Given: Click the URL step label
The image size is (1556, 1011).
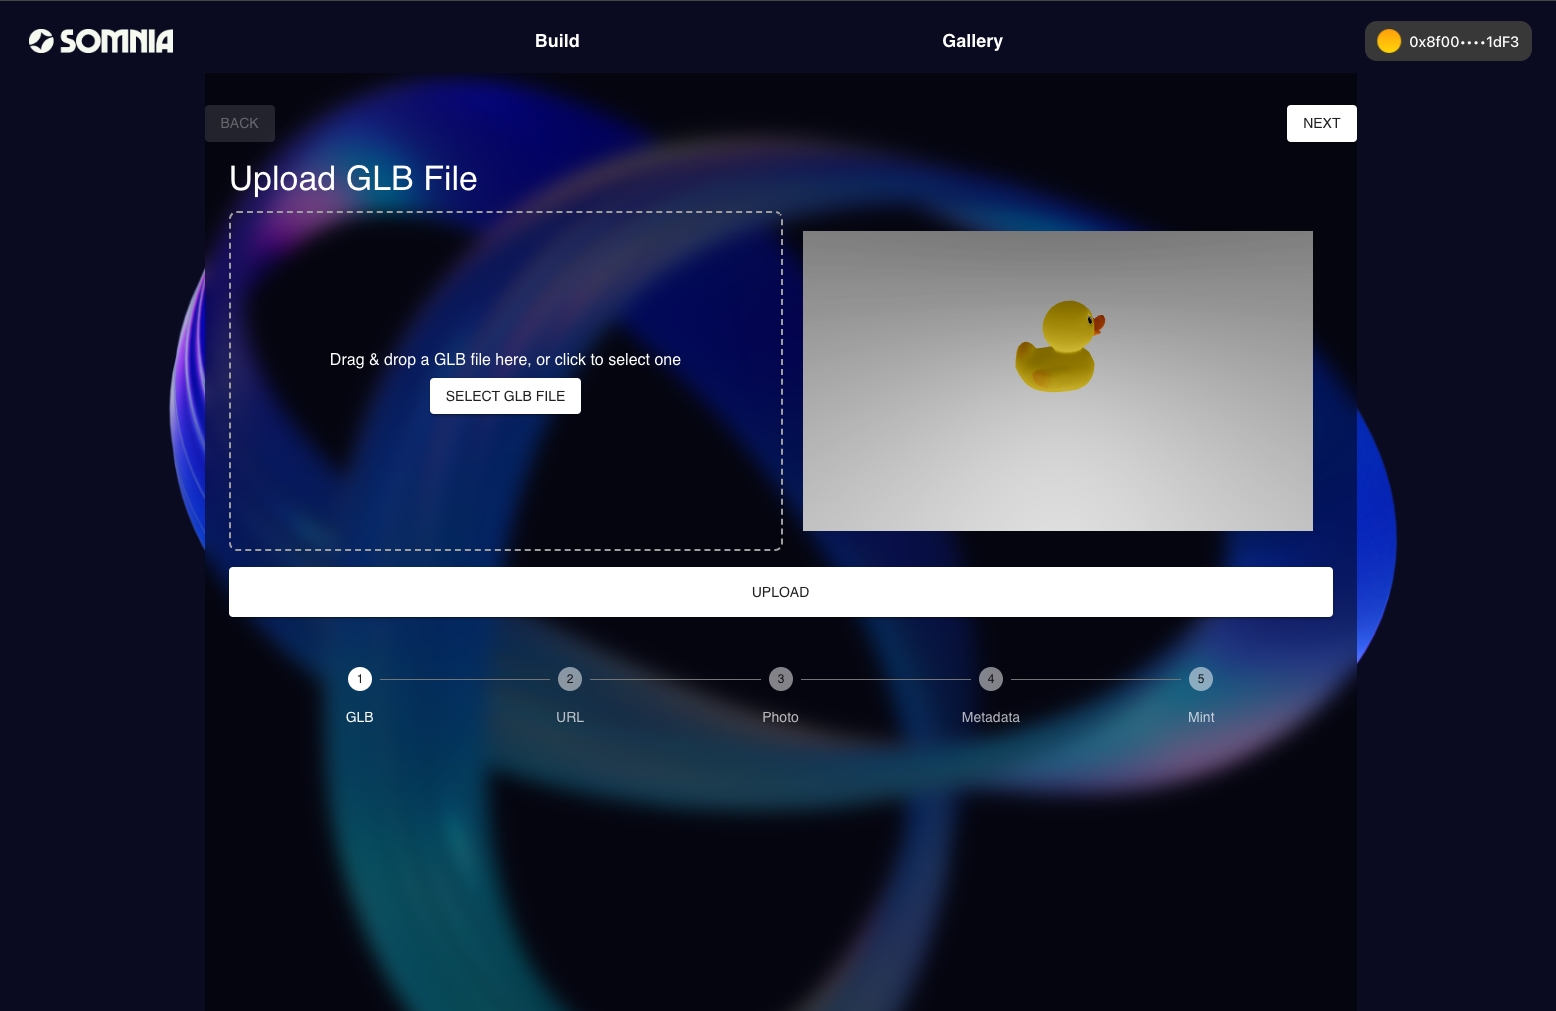Looking at the screenshot, I should [x=570, y=717].
